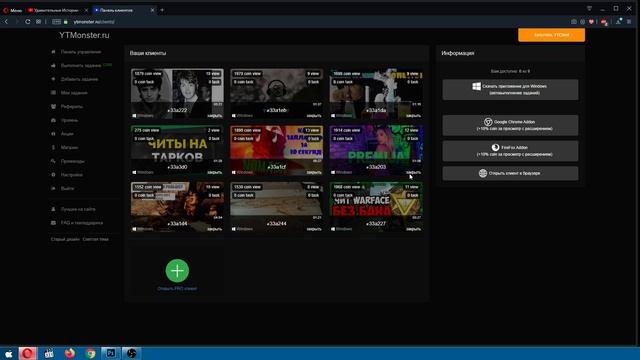Close the 'Панель клиентов' browser tab
Screen dimensions: 640x360
[x=152, y=10]
